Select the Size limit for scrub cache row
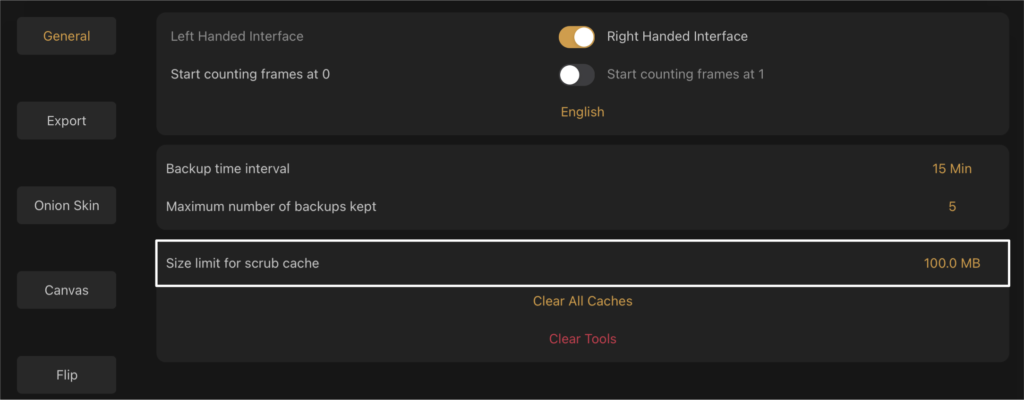1024x400 pixels. [x=583, y=263]
